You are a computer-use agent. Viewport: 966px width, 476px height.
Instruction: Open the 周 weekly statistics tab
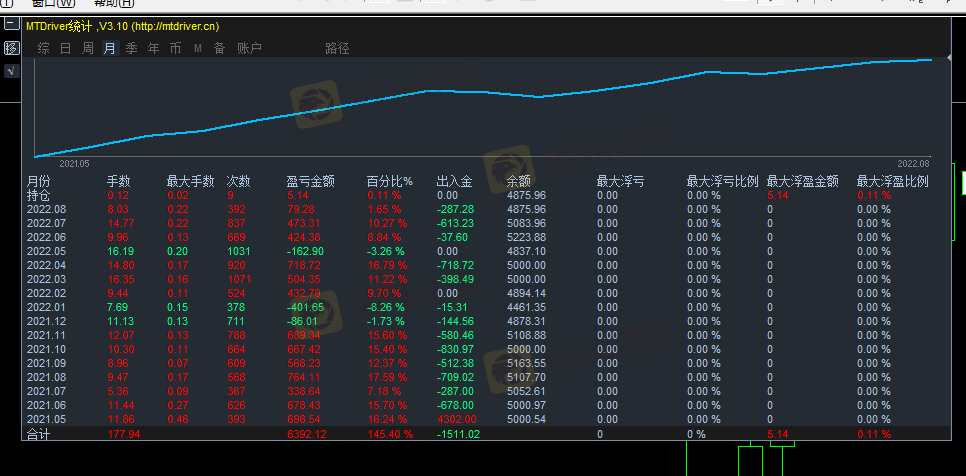click(x=87, y=48)
